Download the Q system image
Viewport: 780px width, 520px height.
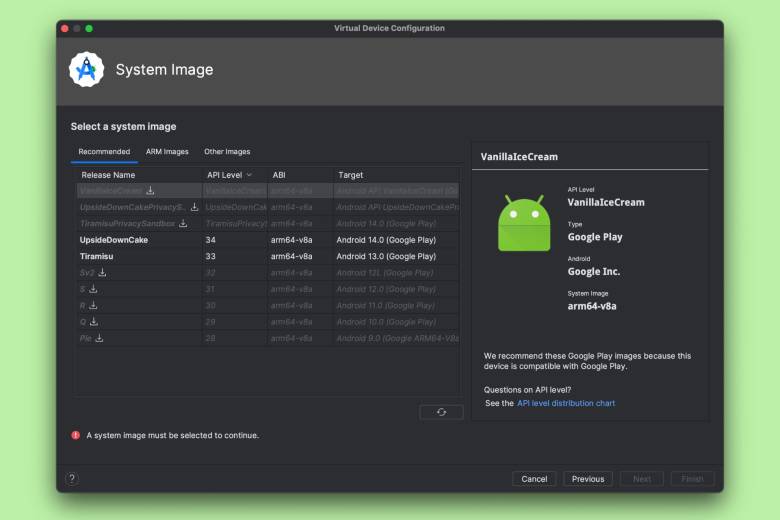[94, 322]
